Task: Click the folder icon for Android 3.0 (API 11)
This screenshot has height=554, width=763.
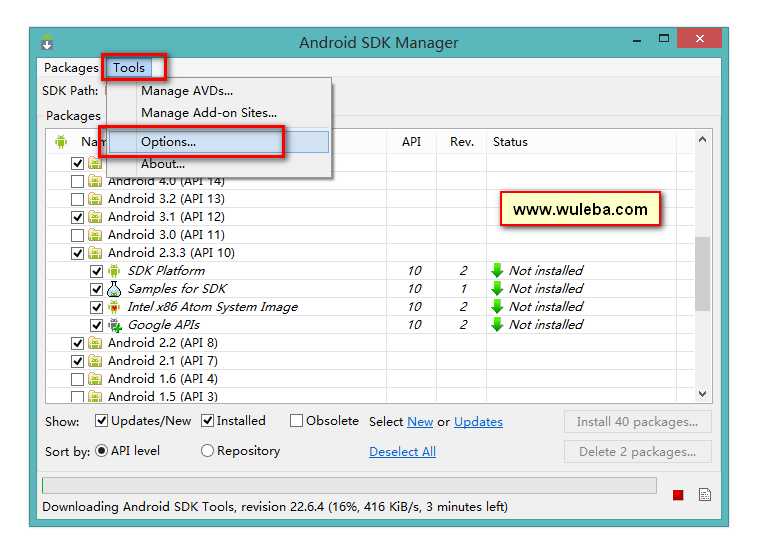Action: click(95, 235)
